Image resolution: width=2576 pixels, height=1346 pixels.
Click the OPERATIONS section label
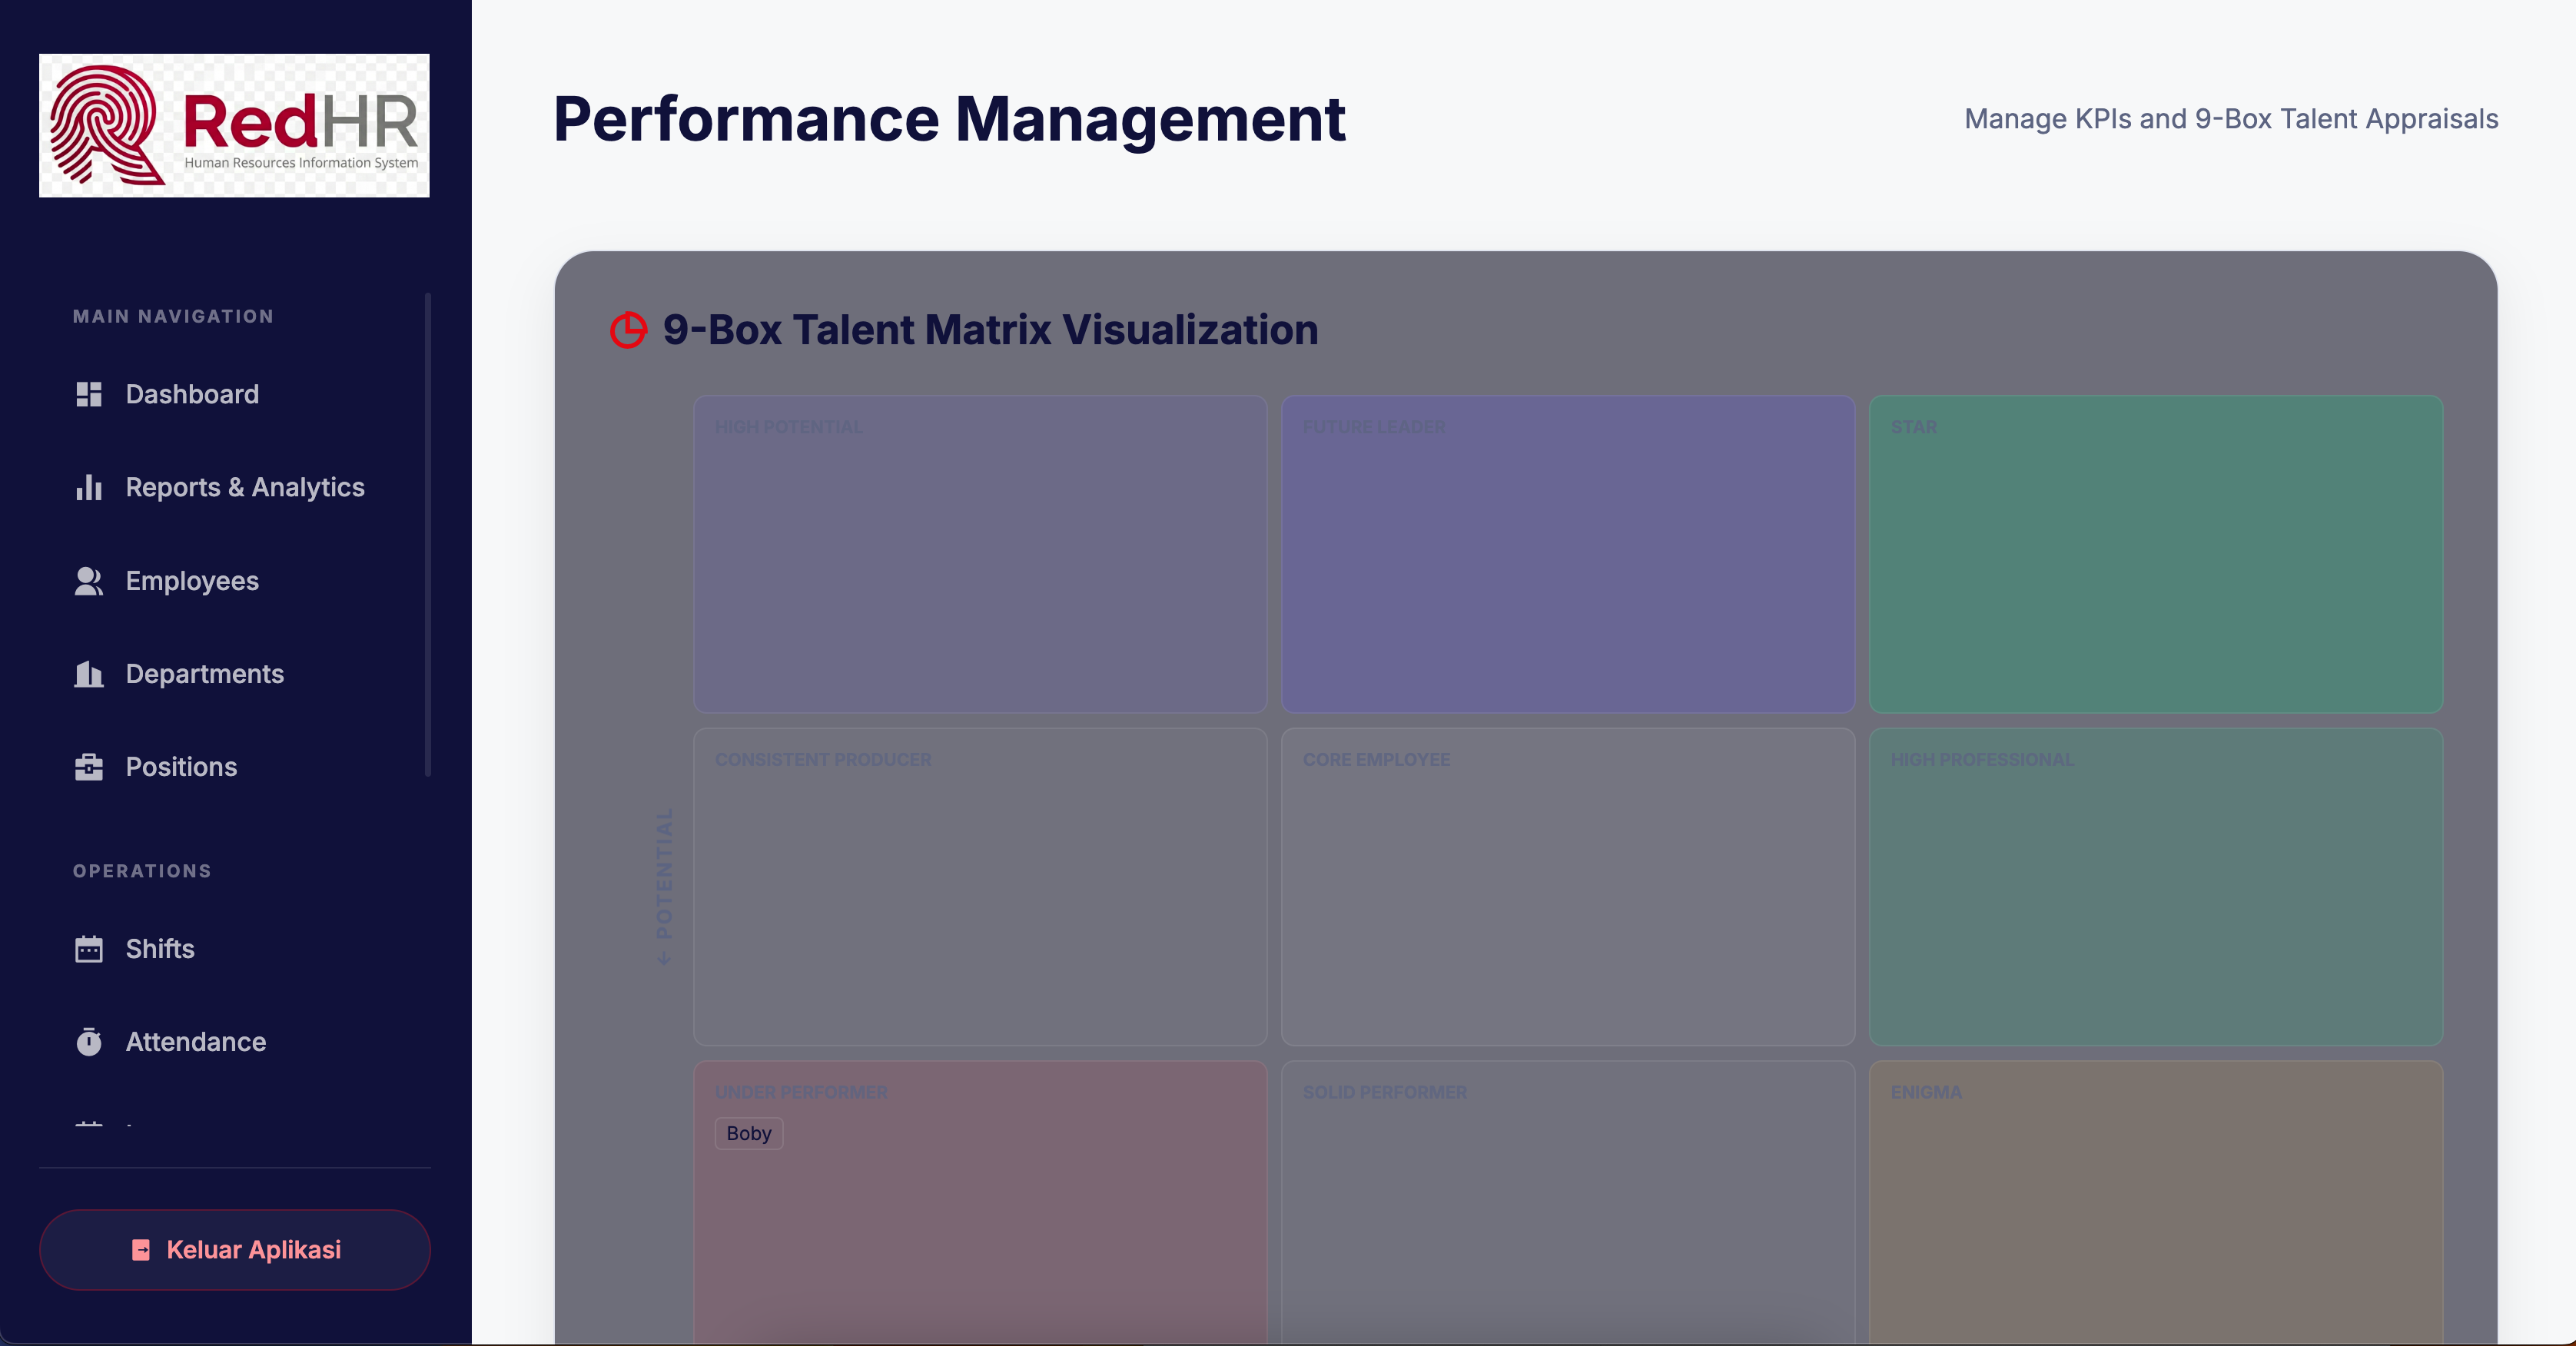(x=142, y=871)
